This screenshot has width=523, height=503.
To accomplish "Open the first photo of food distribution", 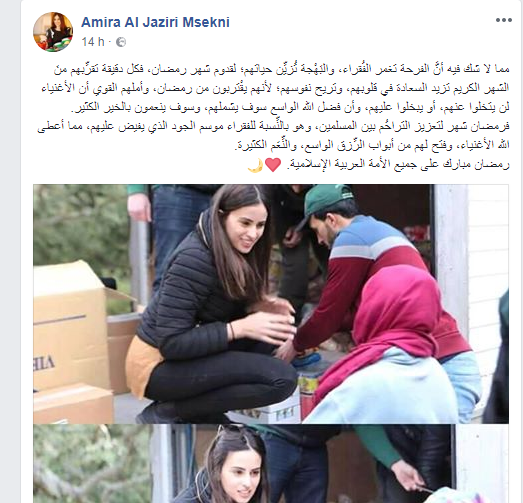I will [x=271, y=304].
